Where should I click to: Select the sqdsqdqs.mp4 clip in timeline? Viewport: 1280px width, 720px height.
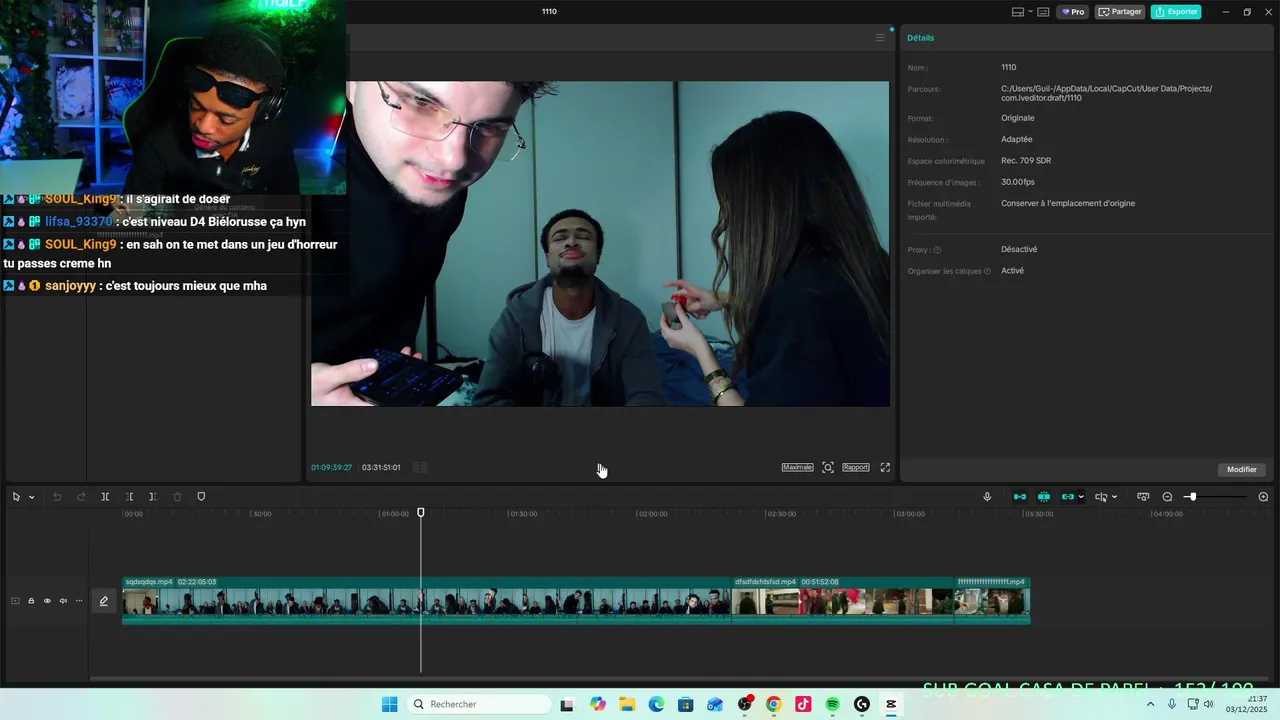pyautogui.click(x=427, y=600)
